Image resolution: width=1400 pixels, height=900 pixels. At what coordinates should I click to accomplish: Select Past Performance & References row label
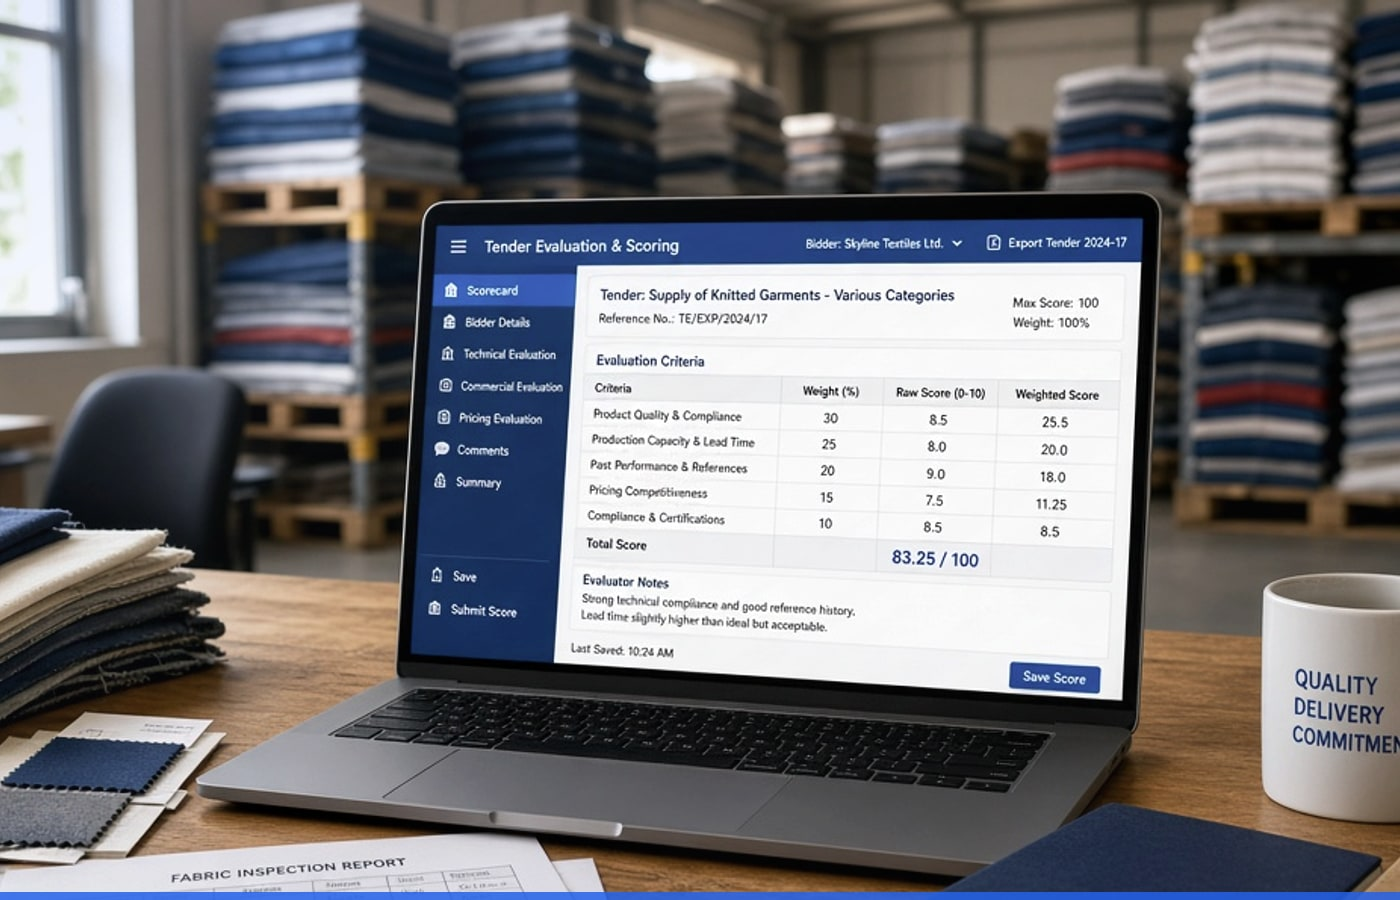click(668, 466)
